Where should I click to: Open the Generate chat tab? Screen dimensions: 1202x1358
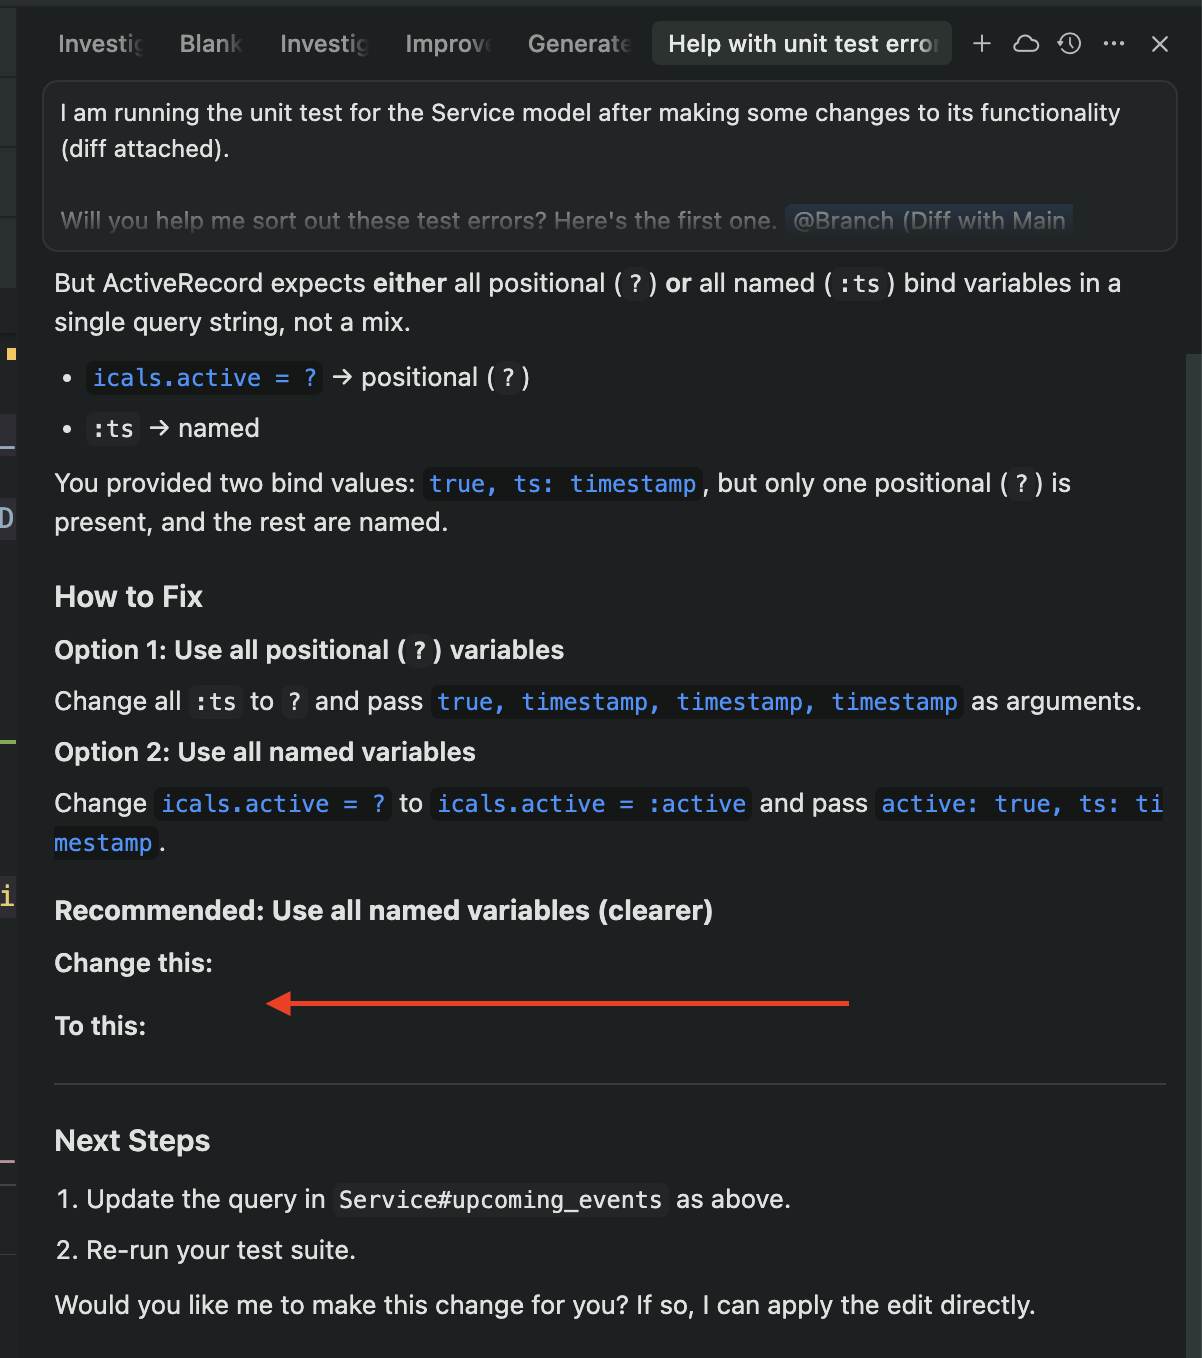click(x=579, y=44)
